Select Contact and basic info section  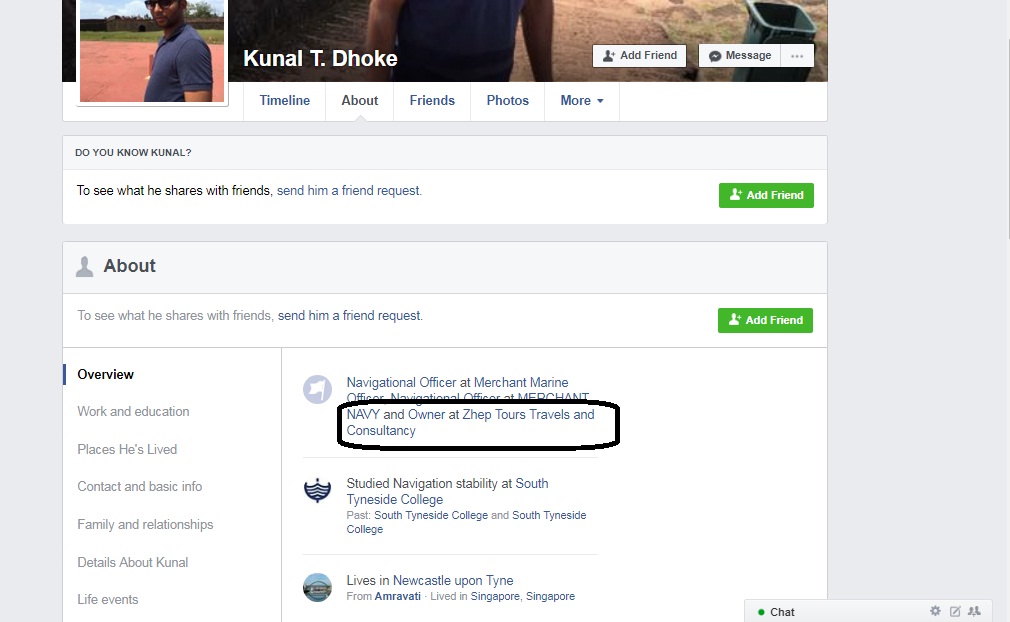[140, 487]
